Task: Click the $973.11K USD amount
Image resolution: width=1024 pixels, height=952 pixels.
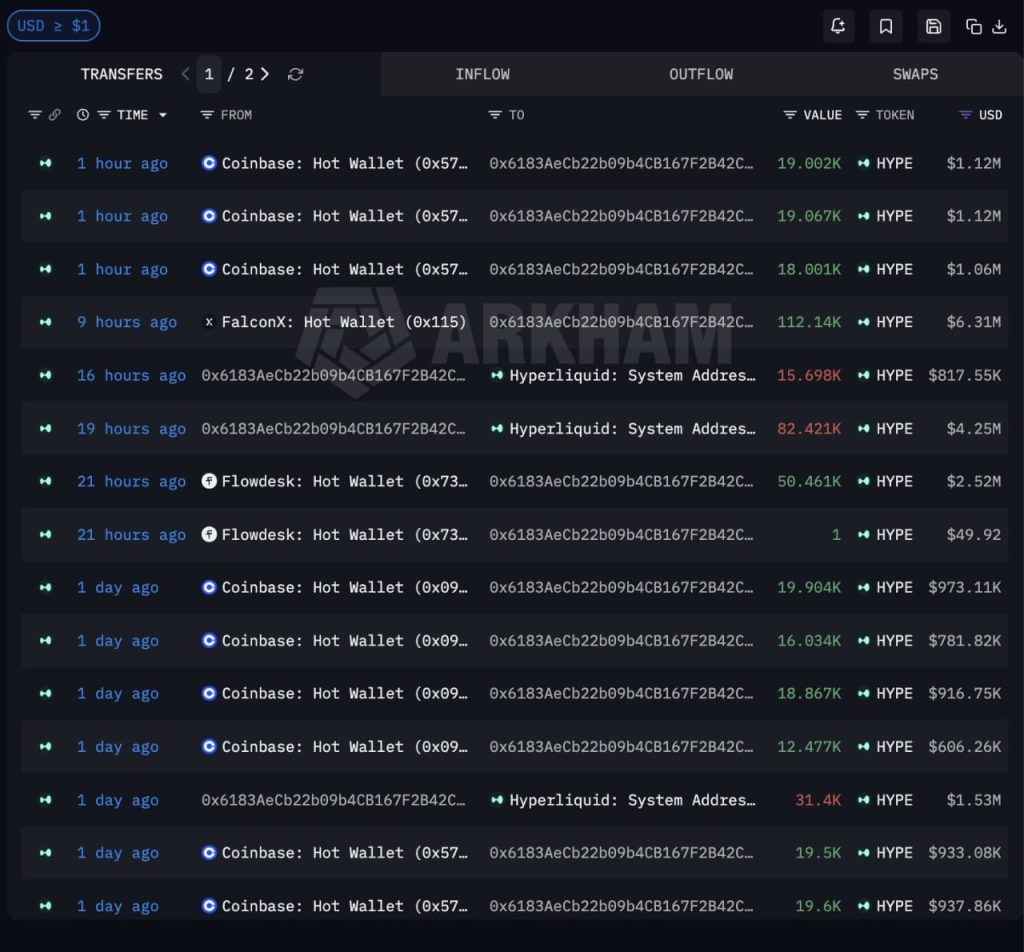Action: coord(965,588)
